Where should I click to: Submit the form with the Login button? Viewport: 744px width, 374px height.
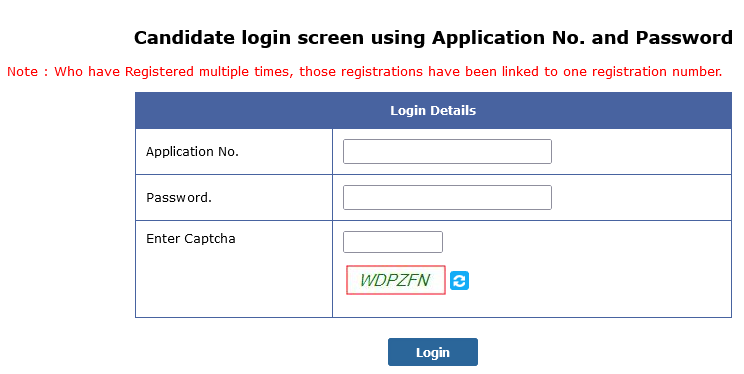[x=433, y=352]
